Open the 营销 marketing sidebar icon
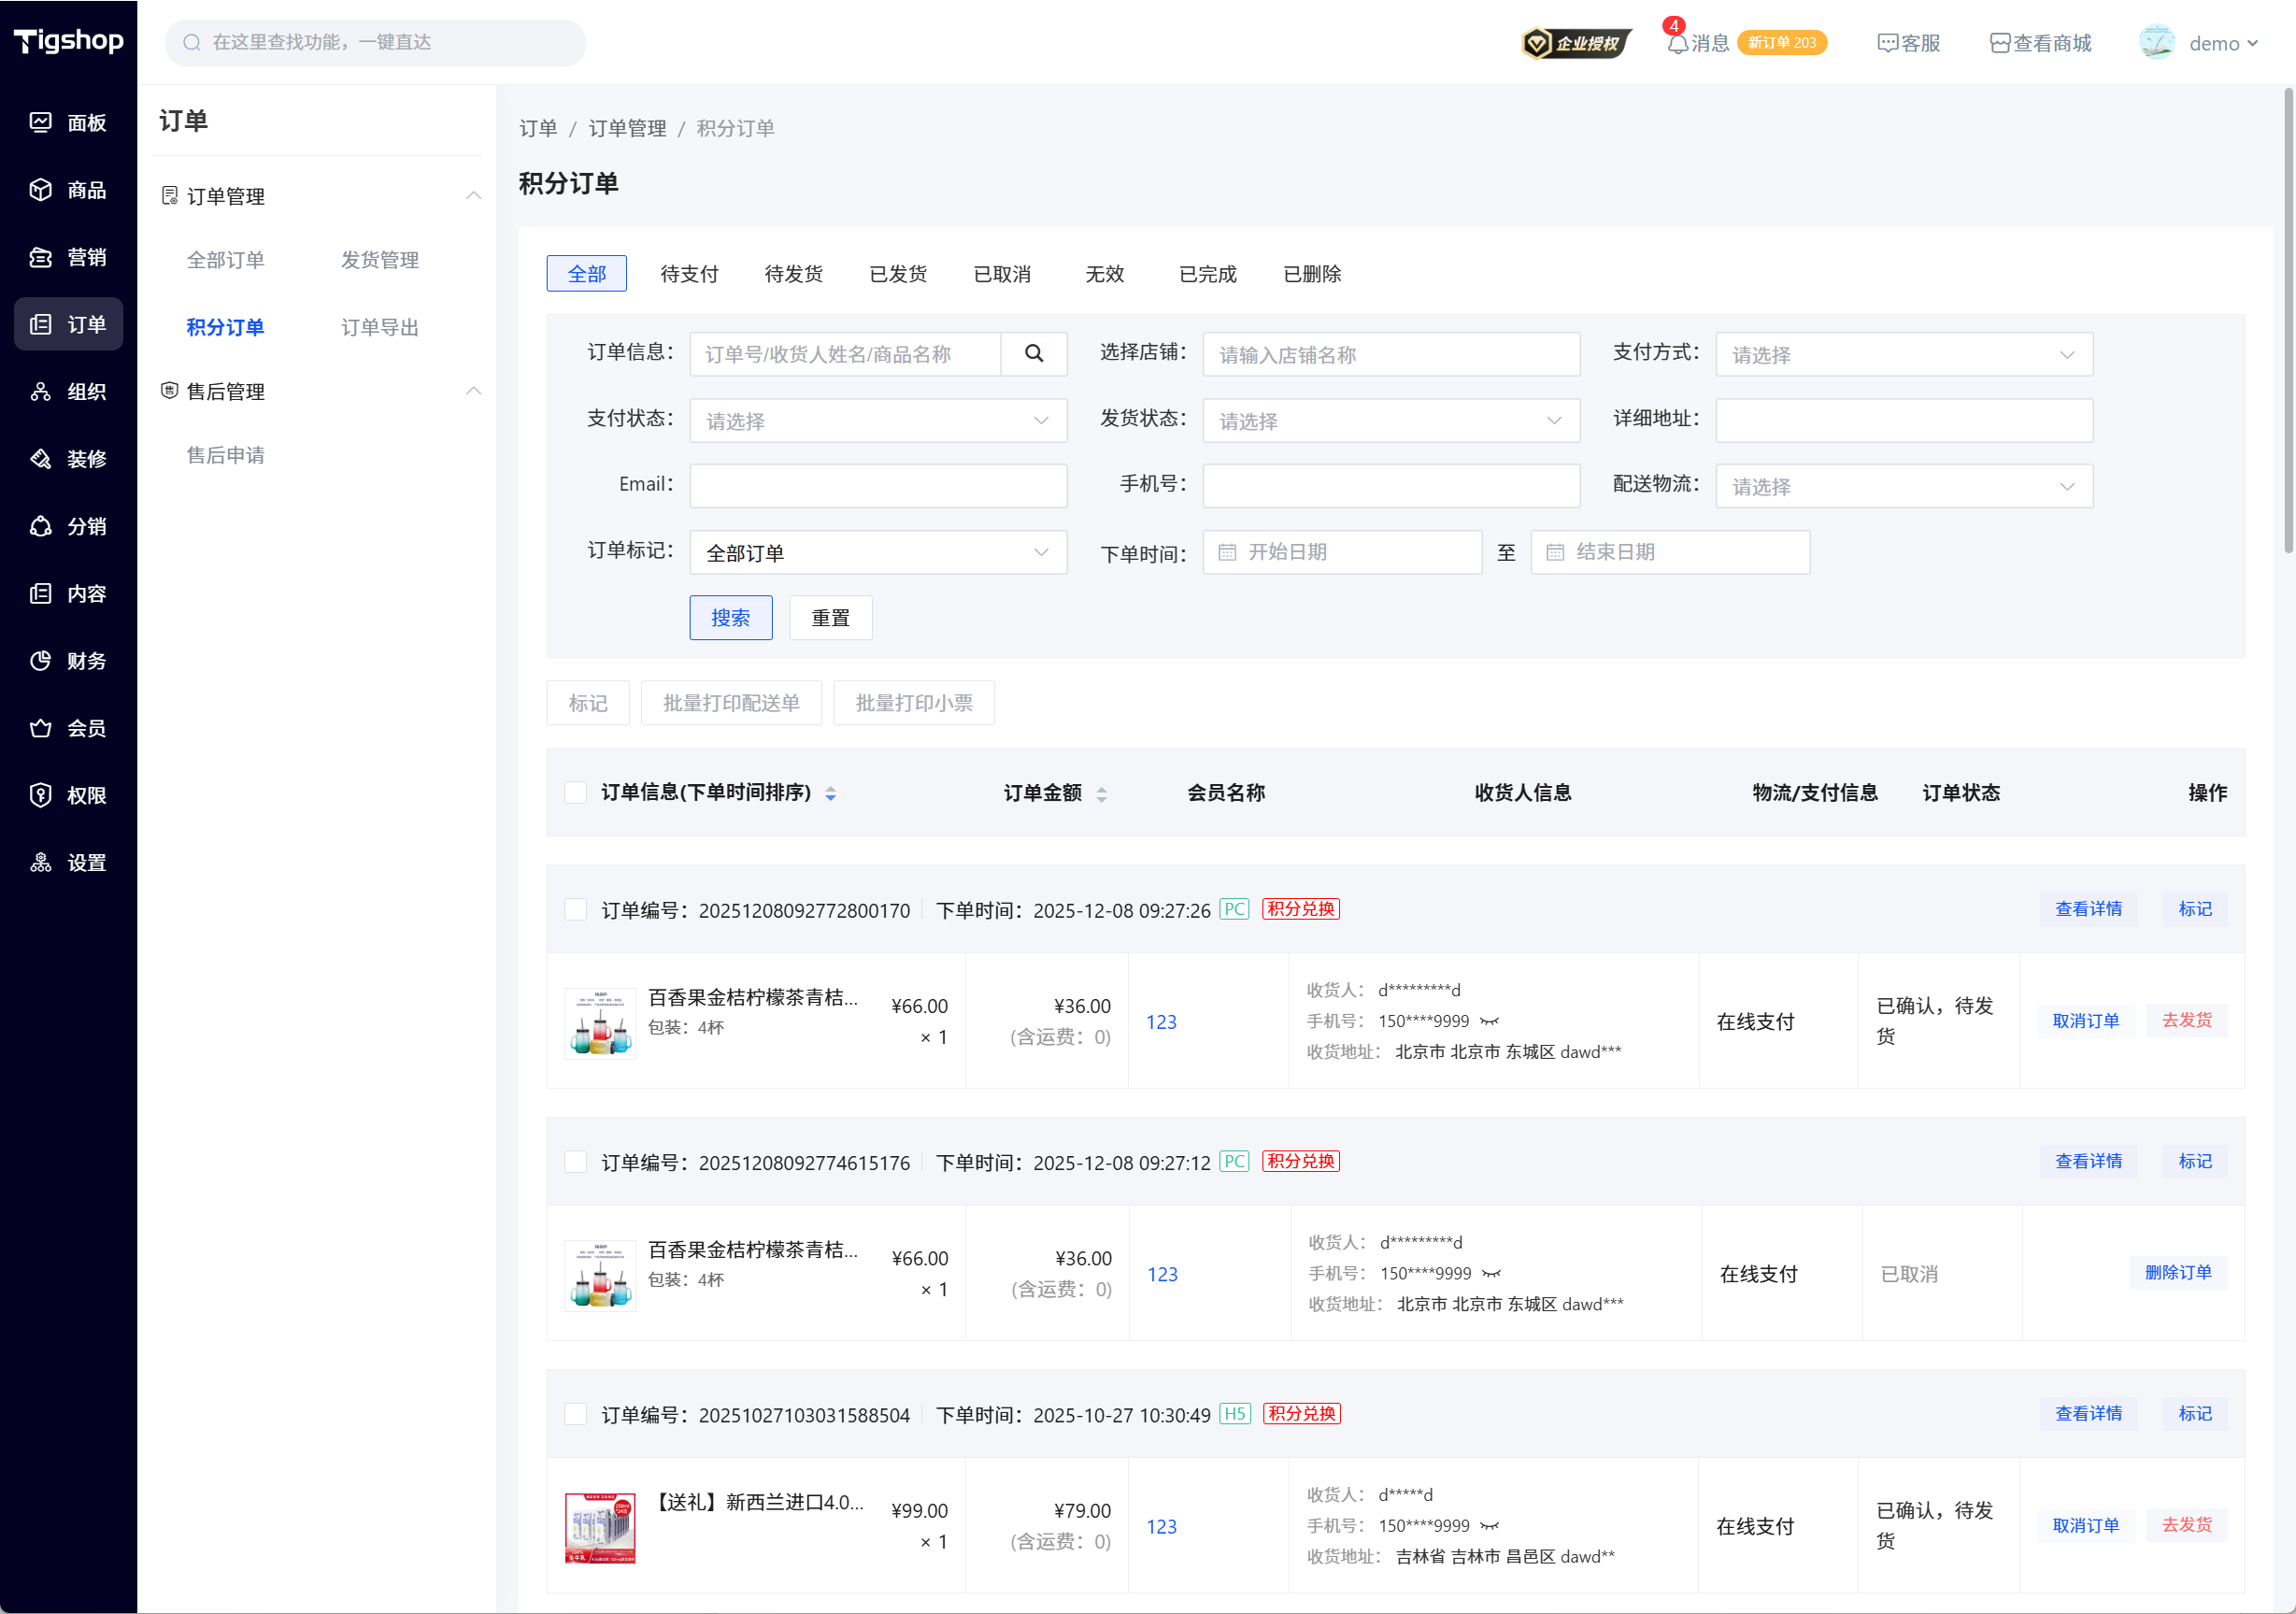This screenshot has height=1614, width=2296. 41,257
